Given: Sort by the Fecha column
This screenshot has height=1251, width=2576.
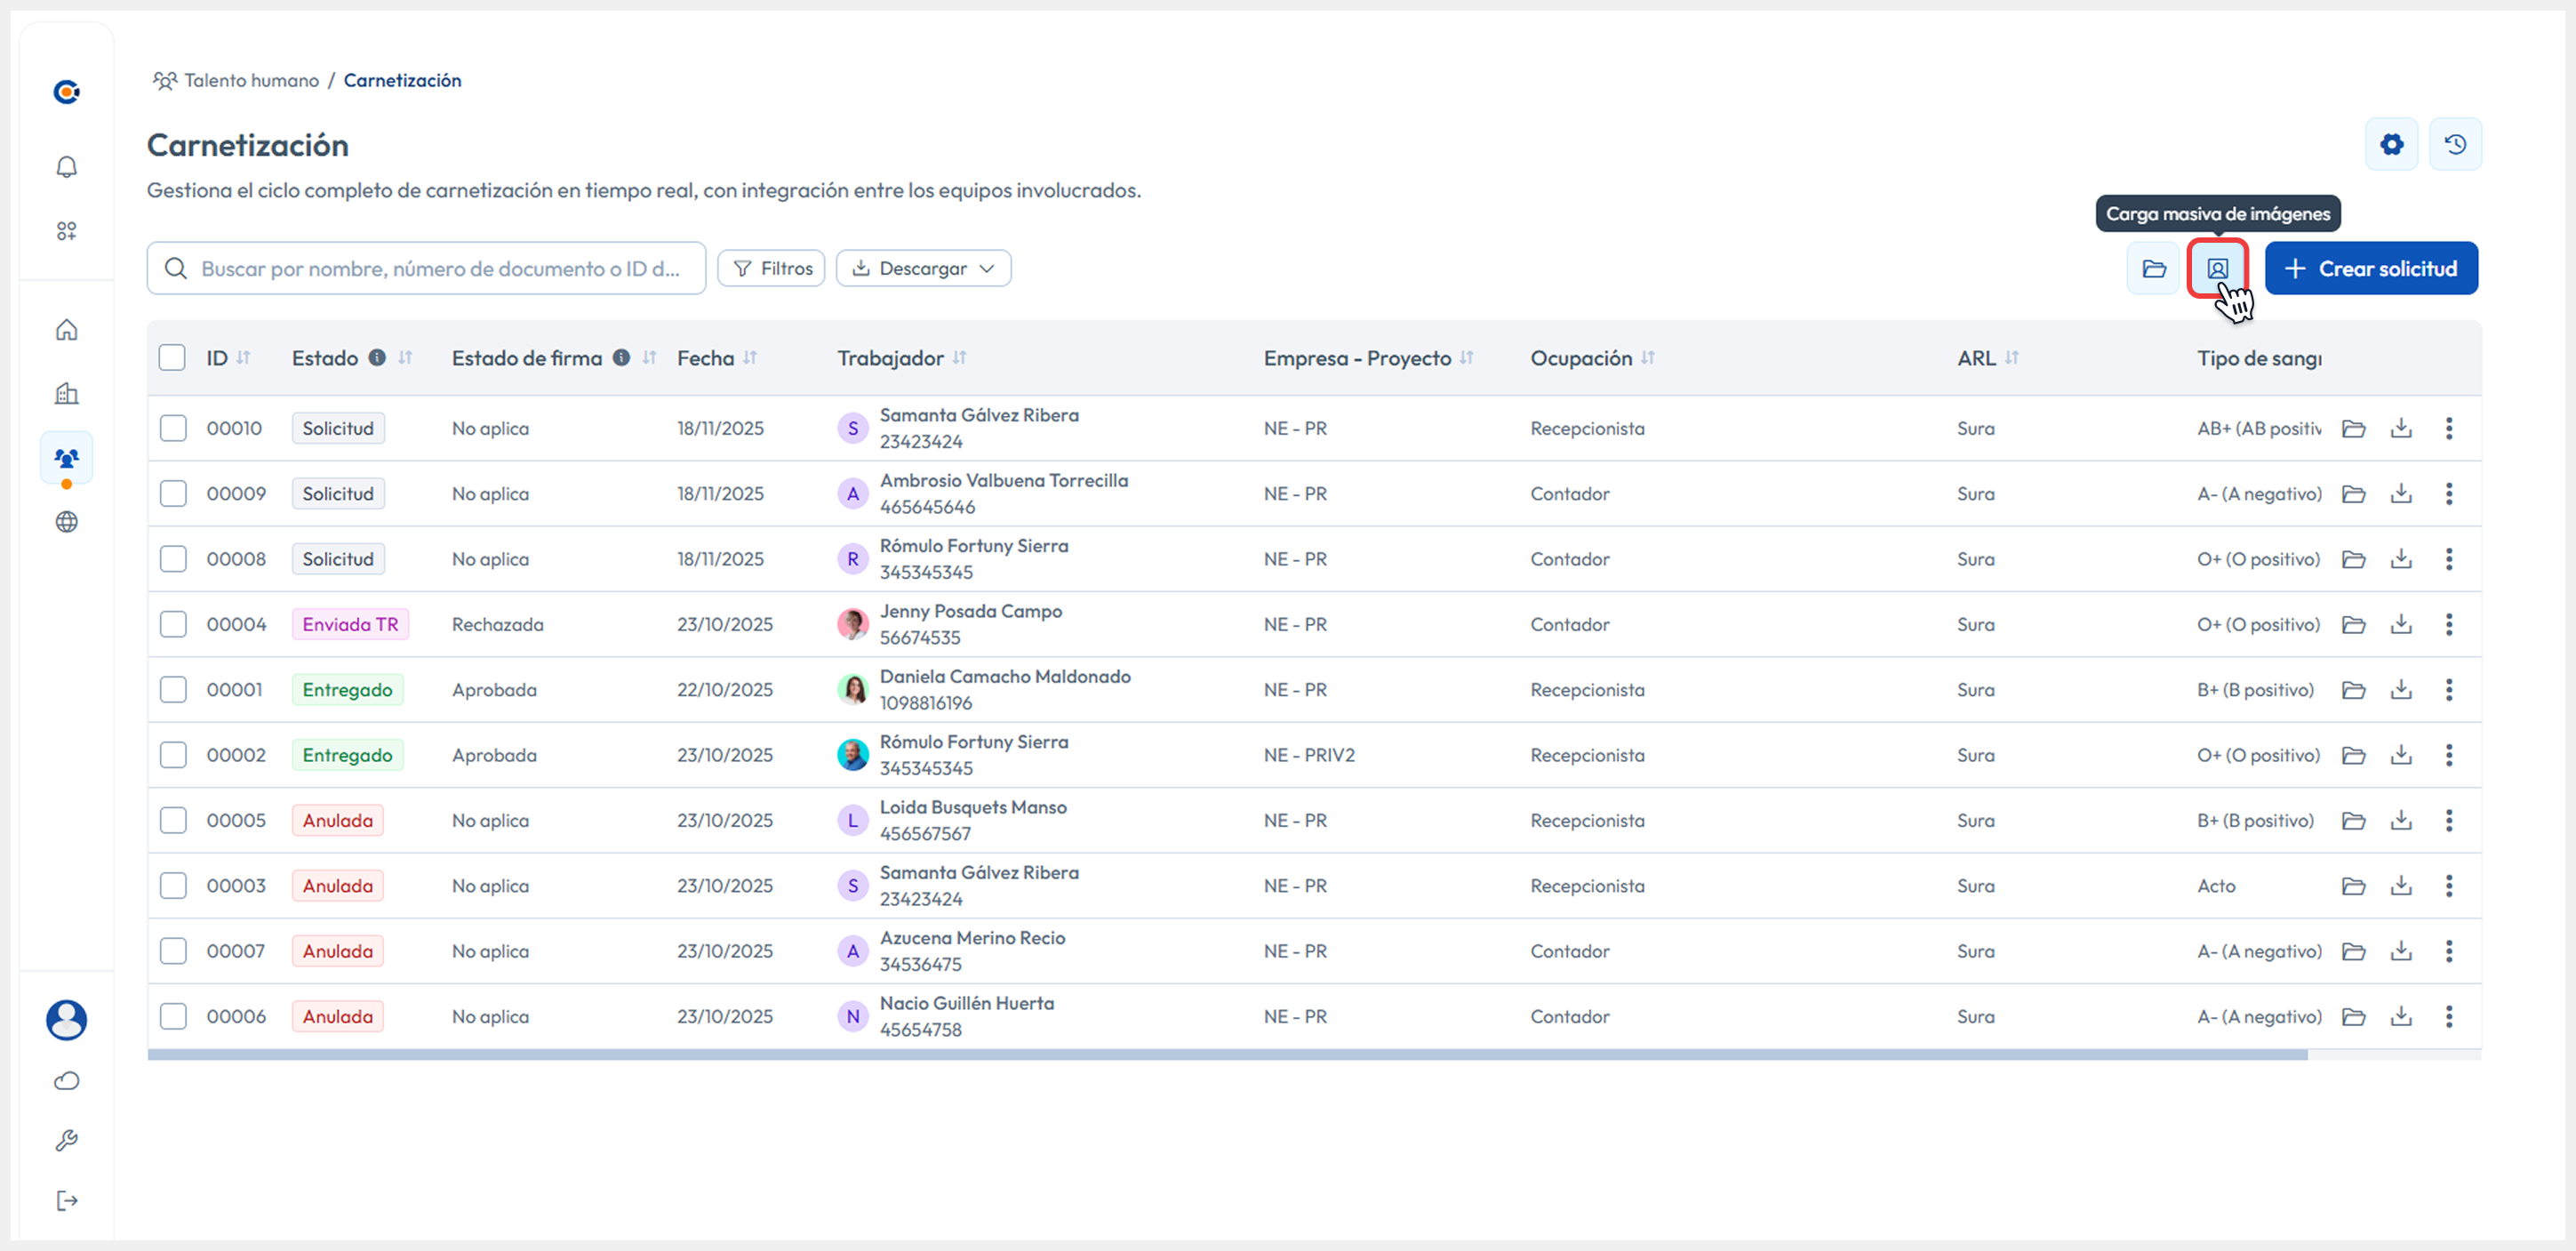Looking at the screenshot, I should point(750,357).
